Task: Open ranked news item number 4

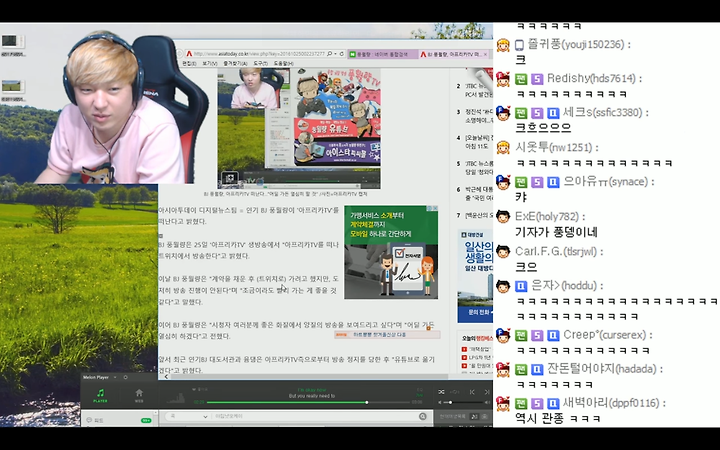Action: tap(474, 142)
